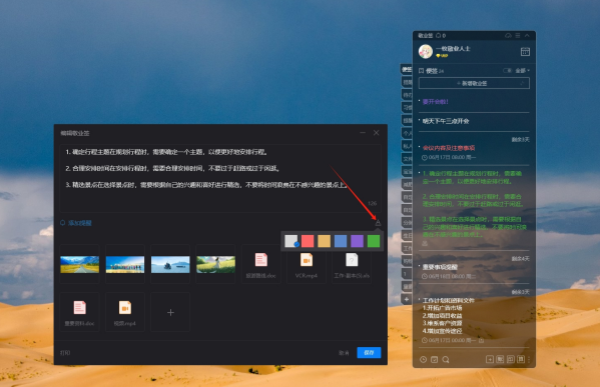Click the 添加提醒 add-reminder link

(x=76, y=223)
